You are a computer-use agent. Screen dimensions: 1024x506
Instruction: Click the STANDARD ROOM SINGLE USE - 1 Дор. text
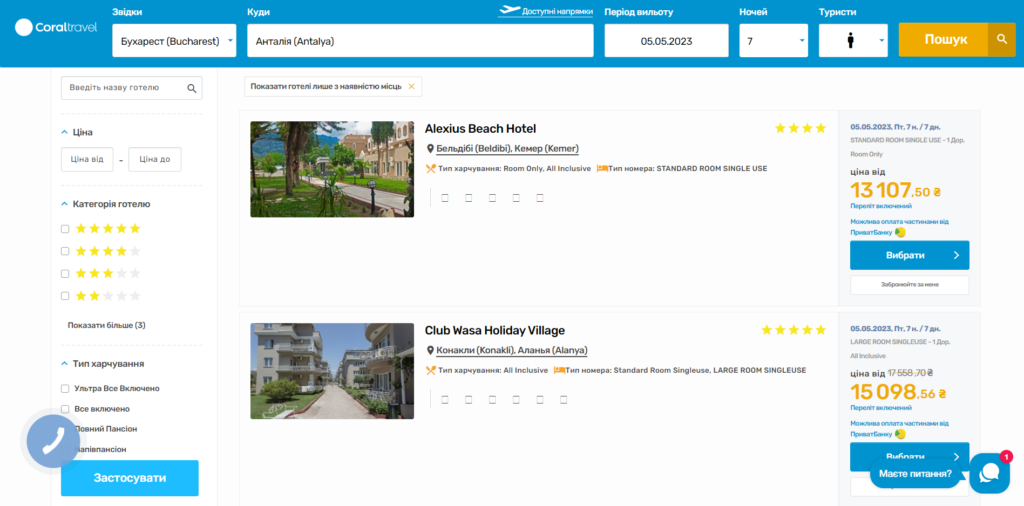point(907,140)
